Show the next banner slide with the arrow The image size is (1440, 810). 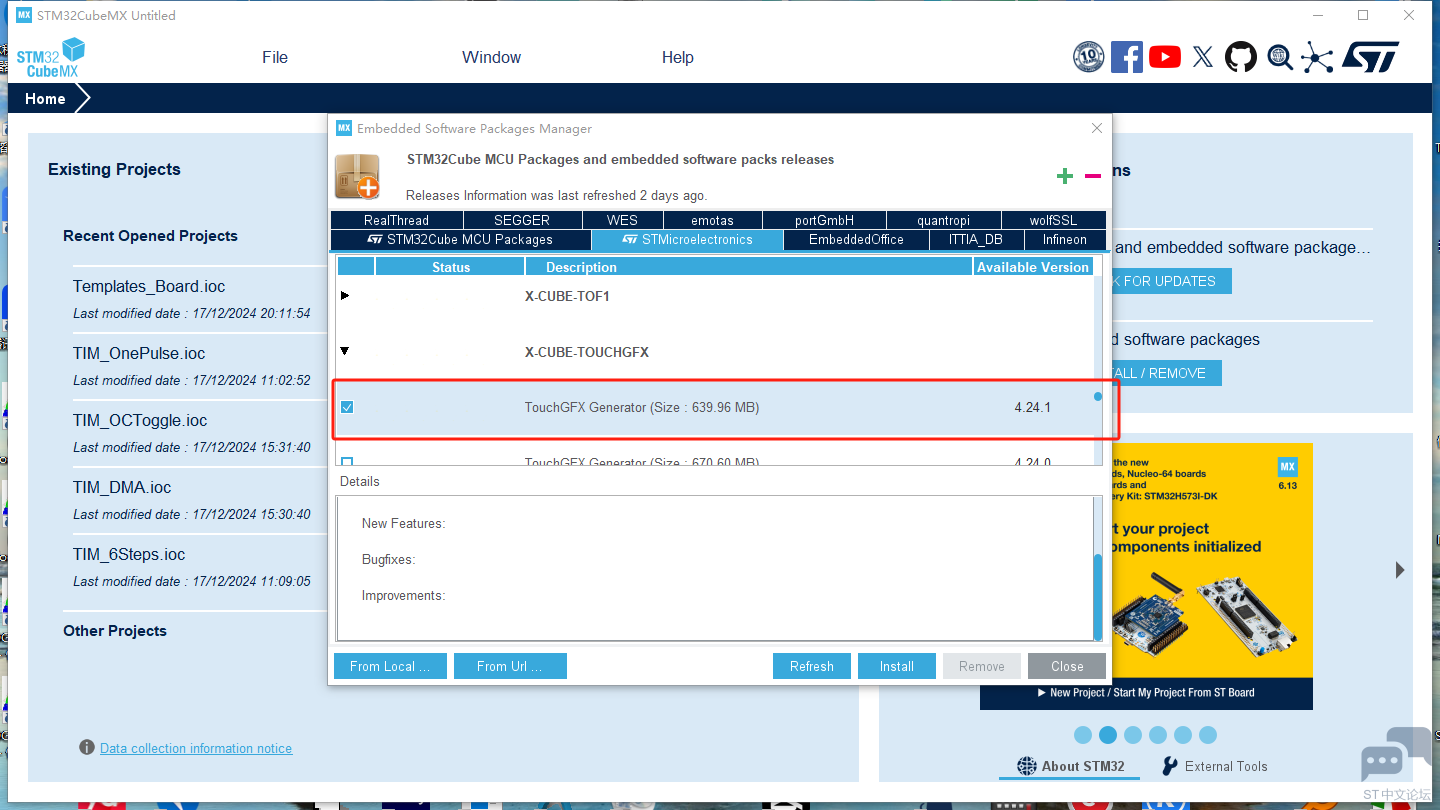tap(1400, 570)
